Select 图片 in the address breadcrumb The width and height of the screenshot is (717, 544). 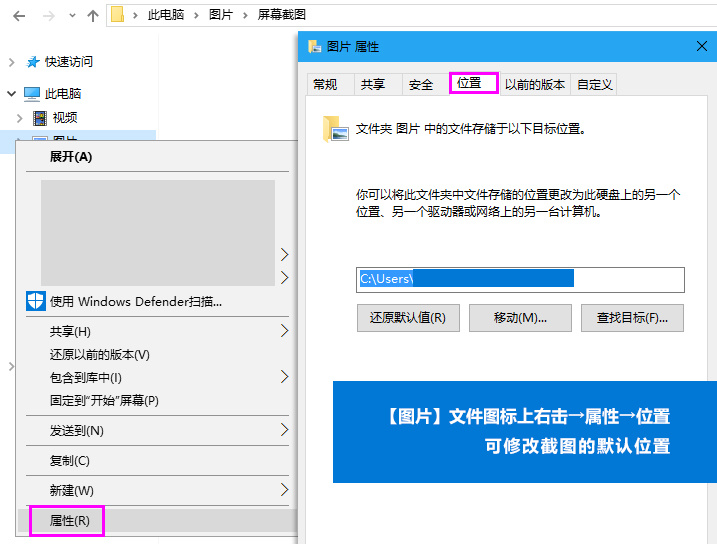point(221,15)
